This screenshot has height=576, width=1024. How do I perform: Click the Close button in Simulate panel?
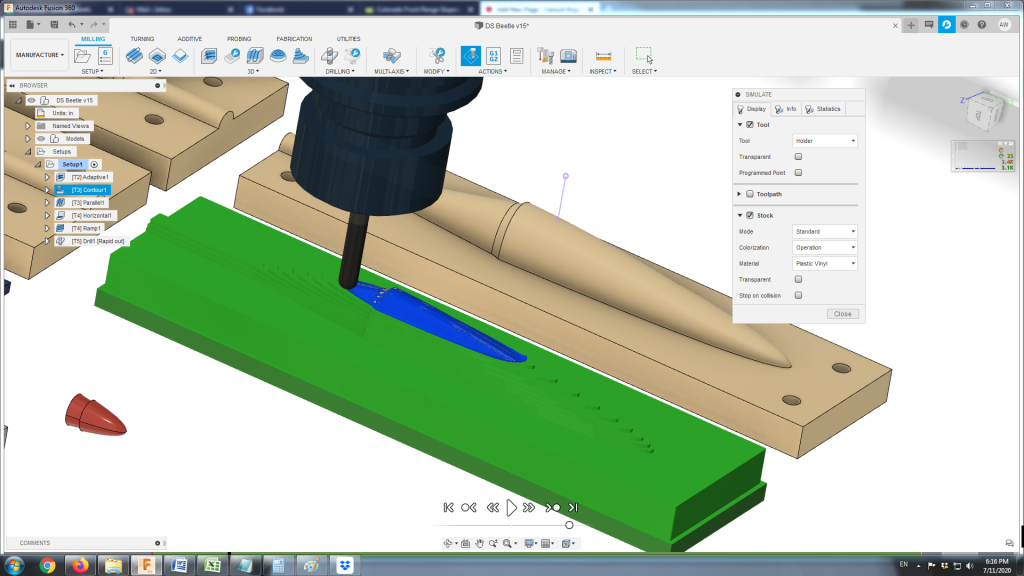pos(842,313)
